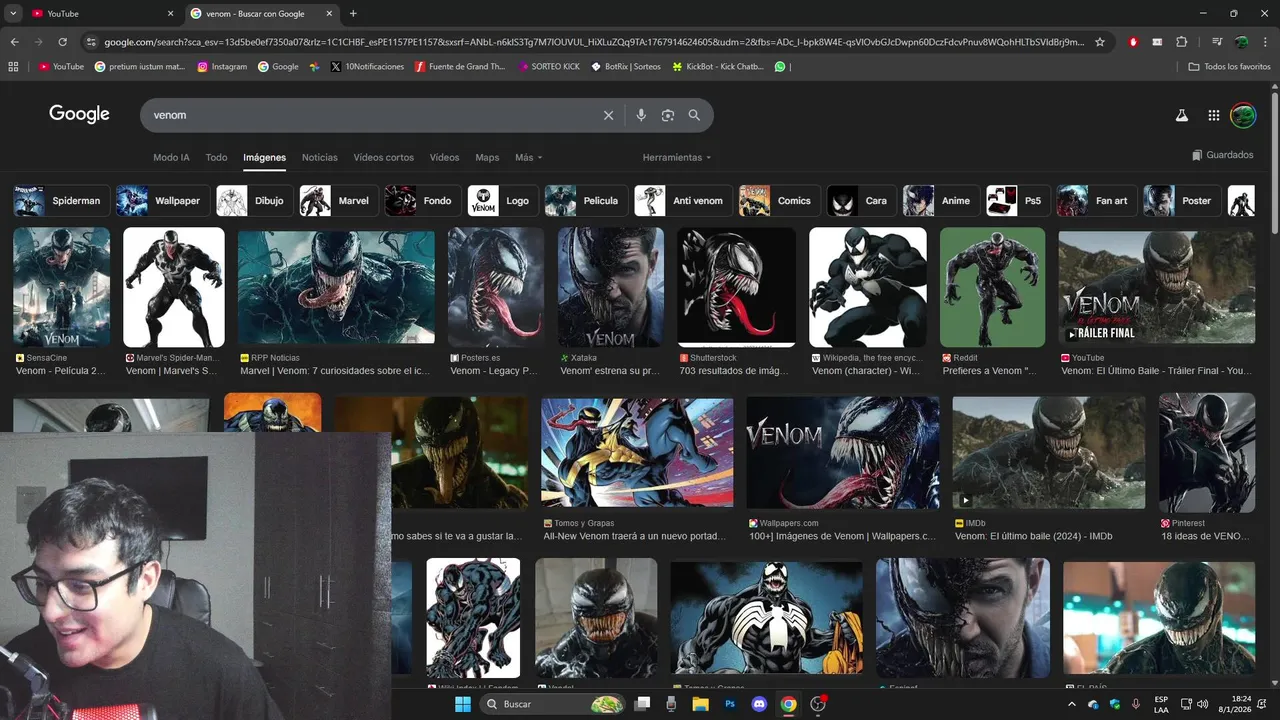
Task: Open the IMDb El último baile link
Action: pos(1033,536)
